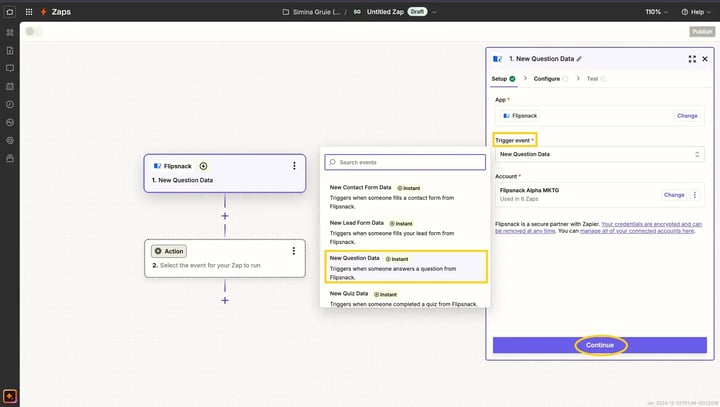The width and height of the screenshot is (720, 407).
Task: Open the calendar icon in sidebar
Action: pyautogui.click(x=10, y=86)
